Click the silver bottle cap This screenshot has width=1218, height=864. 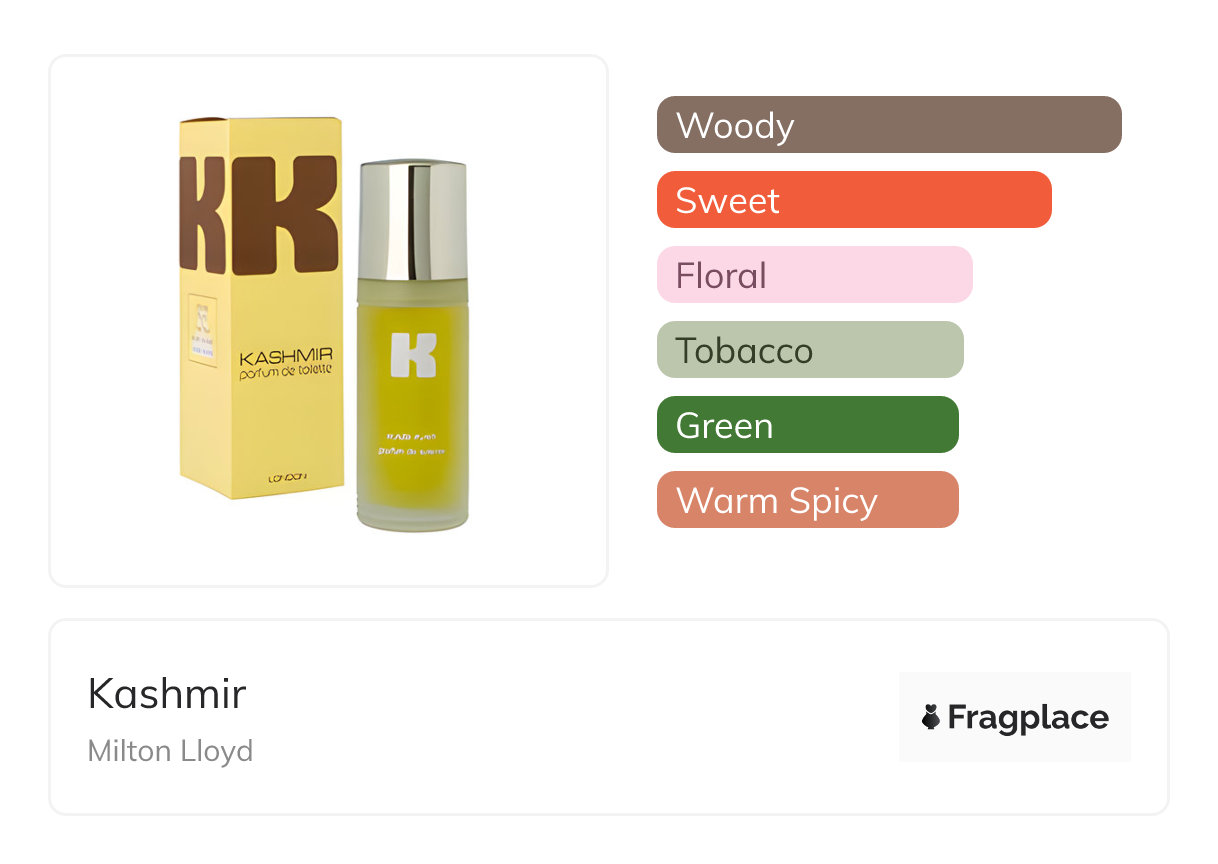[412, 220]
